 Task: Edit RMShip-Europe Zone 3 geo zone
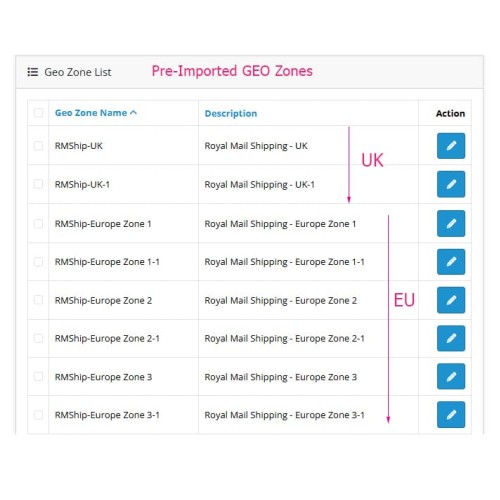click(451, 376)
